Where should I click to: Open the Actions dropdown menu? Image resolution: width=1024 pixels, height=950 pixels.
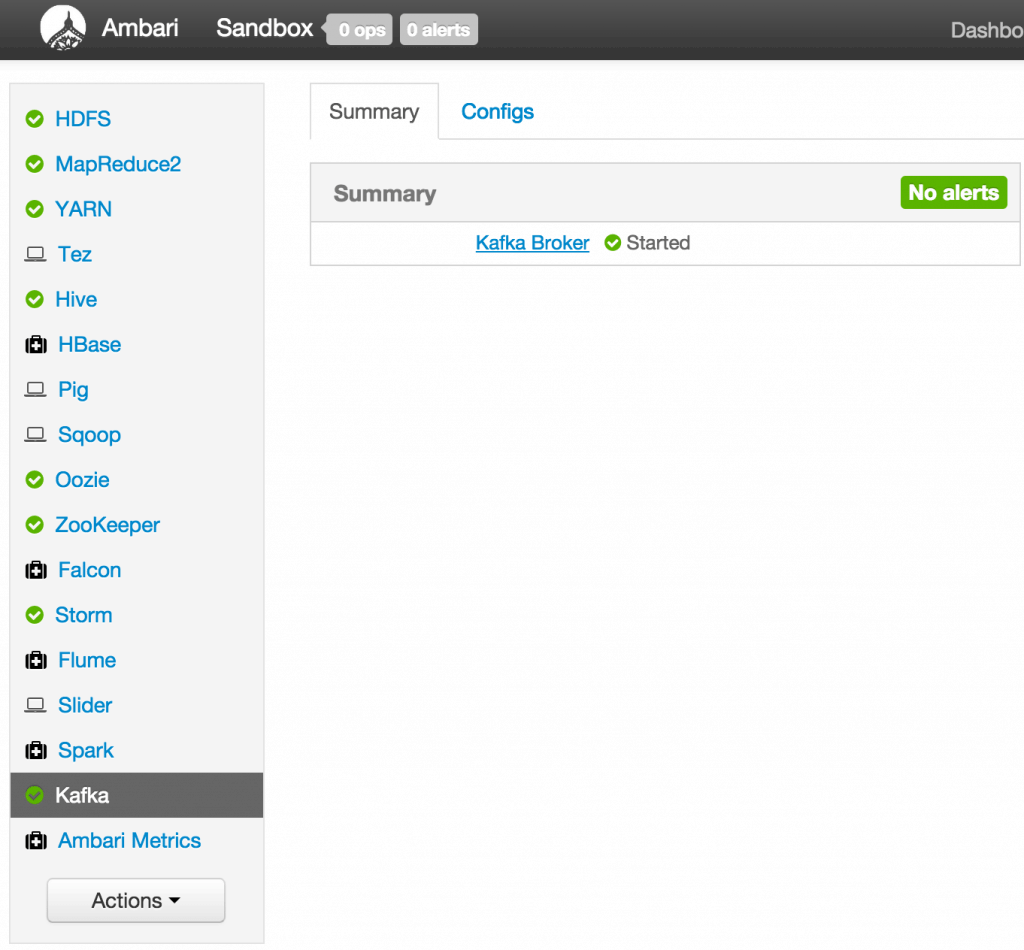point(136,901)
